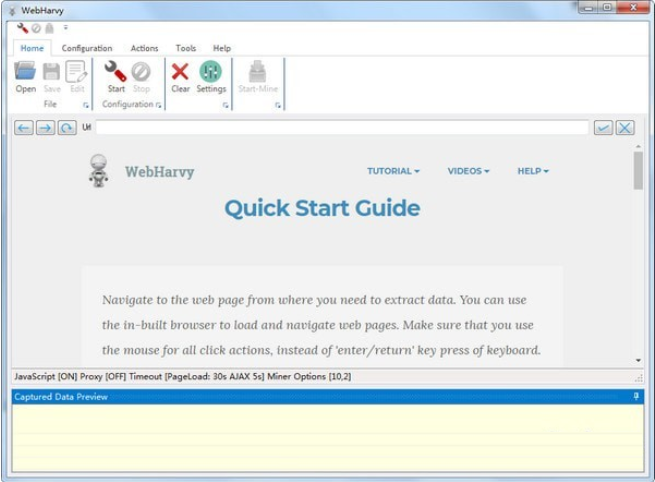Pin the Captured Data Preview panel

pyautogui.click(x=637, y=397)
